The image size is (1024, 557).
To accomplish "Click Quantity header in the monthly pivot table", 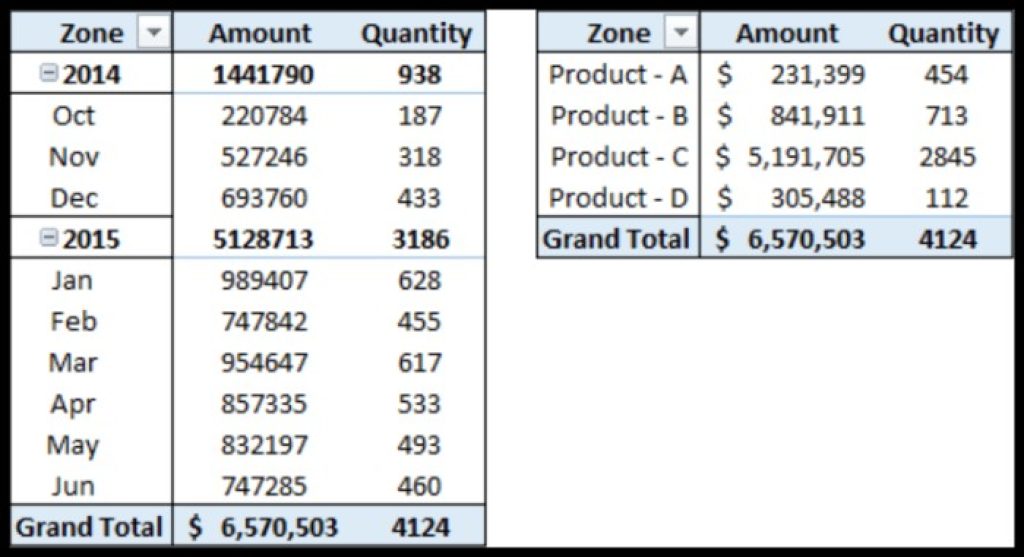I will click(x=416, y=33).
